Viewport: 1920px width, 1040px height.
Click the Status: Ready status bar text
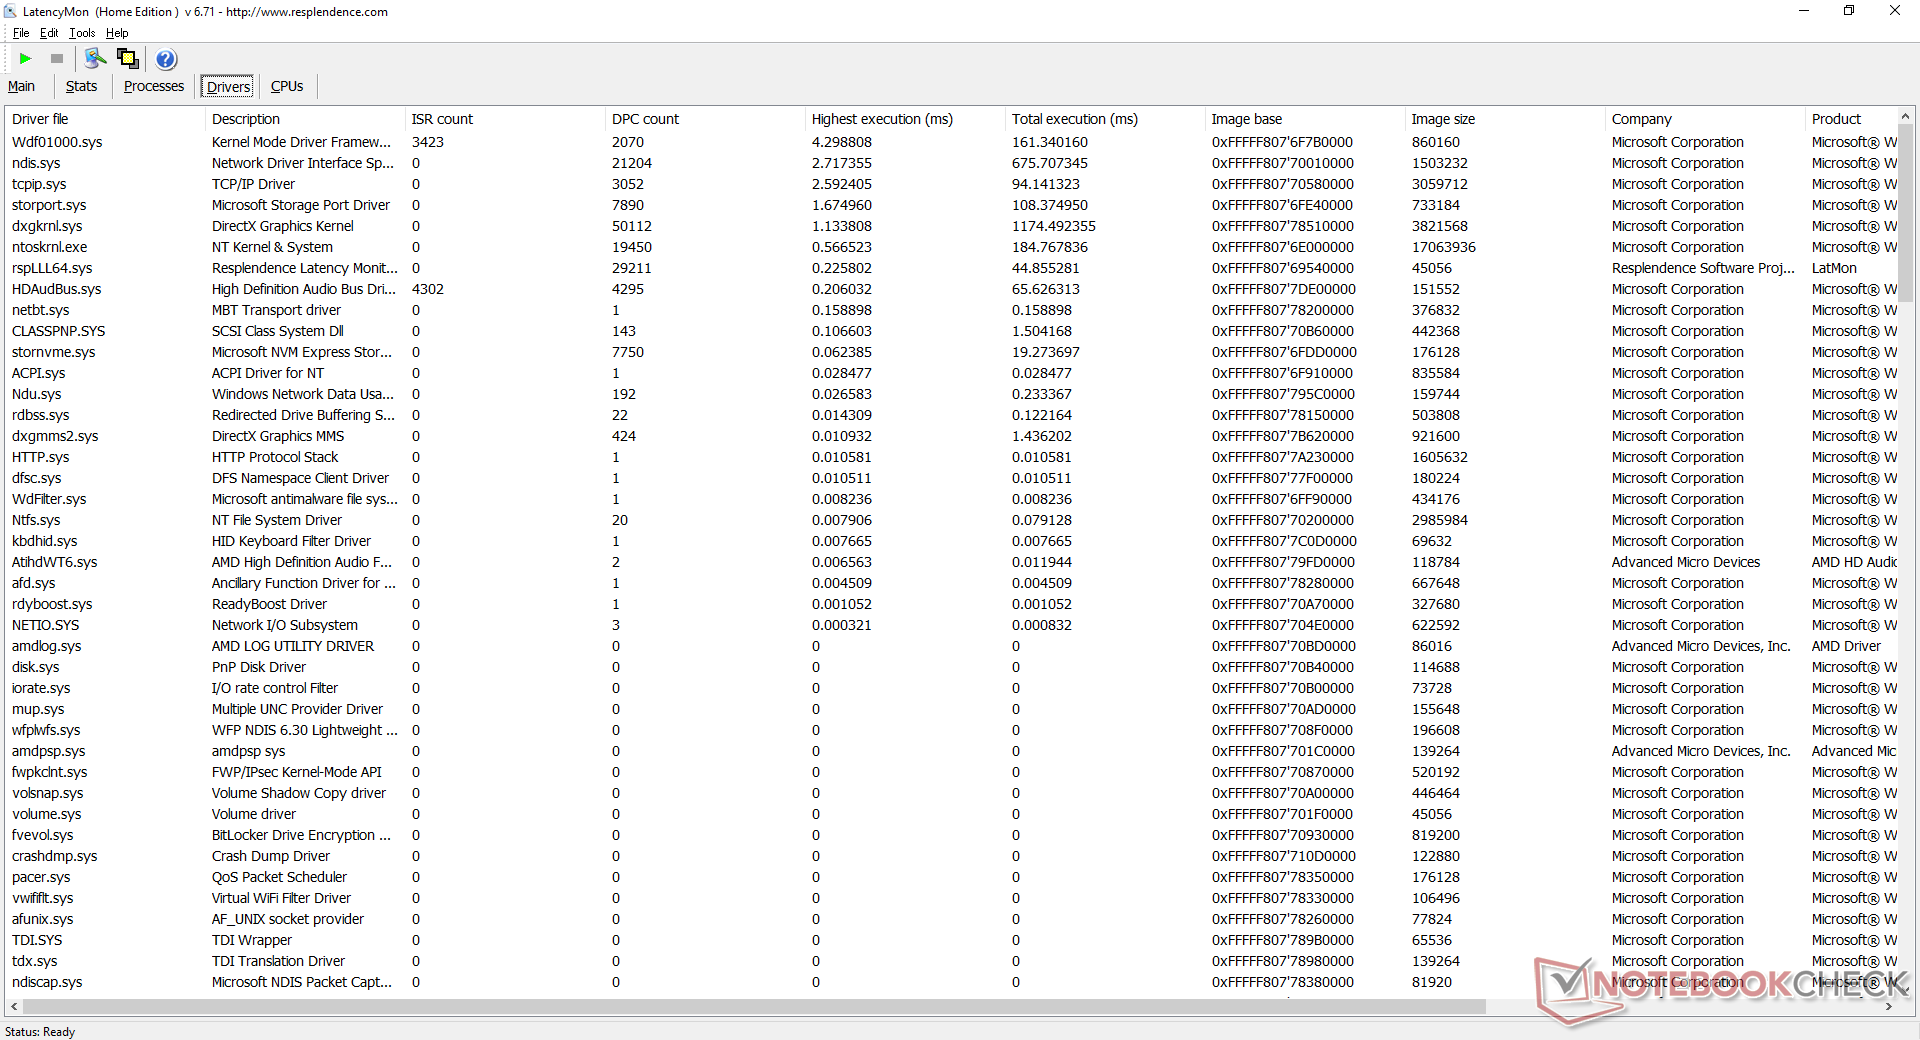point(40,1031)
